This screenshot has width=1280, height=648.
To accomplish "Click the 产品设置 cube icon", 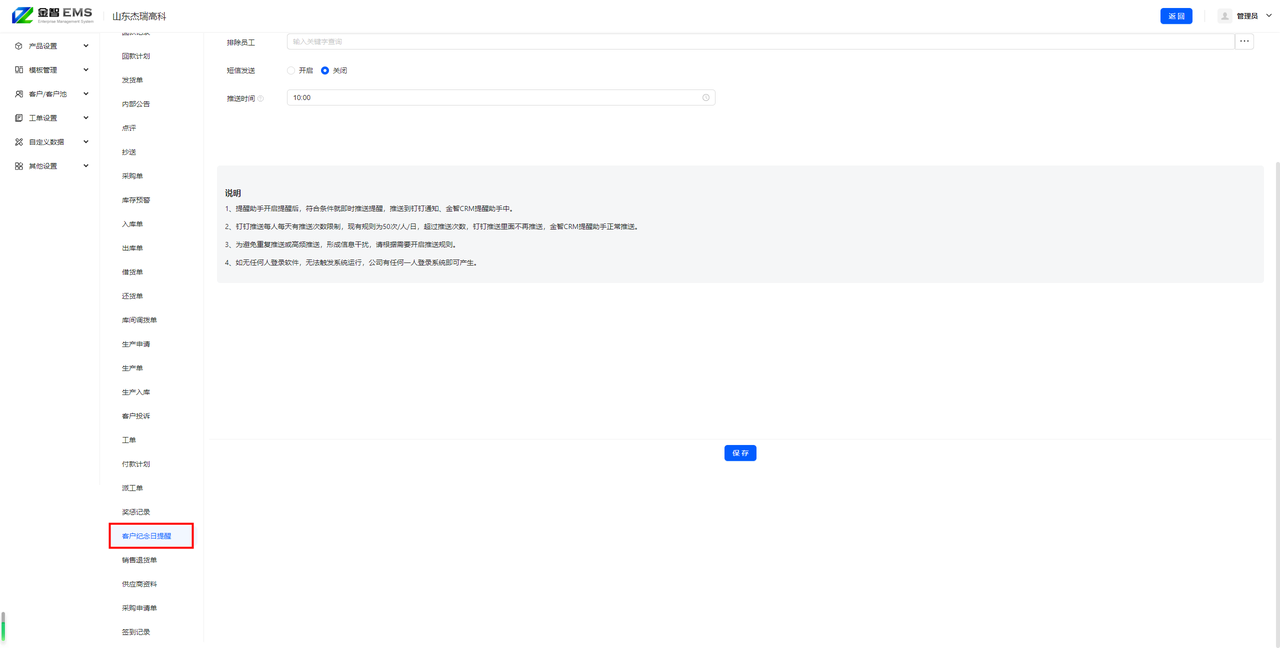I will point(19,46).
